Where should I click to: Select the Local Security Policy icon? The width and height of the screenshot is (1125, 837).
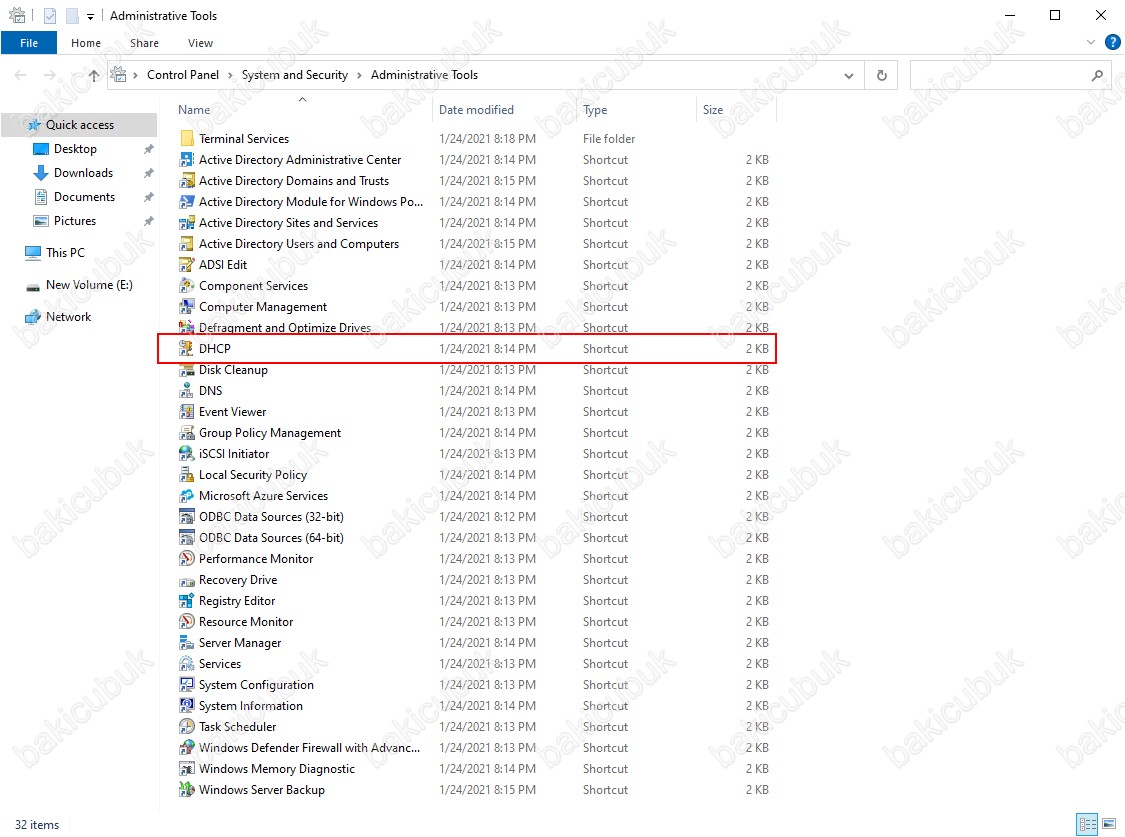[187, 475]
